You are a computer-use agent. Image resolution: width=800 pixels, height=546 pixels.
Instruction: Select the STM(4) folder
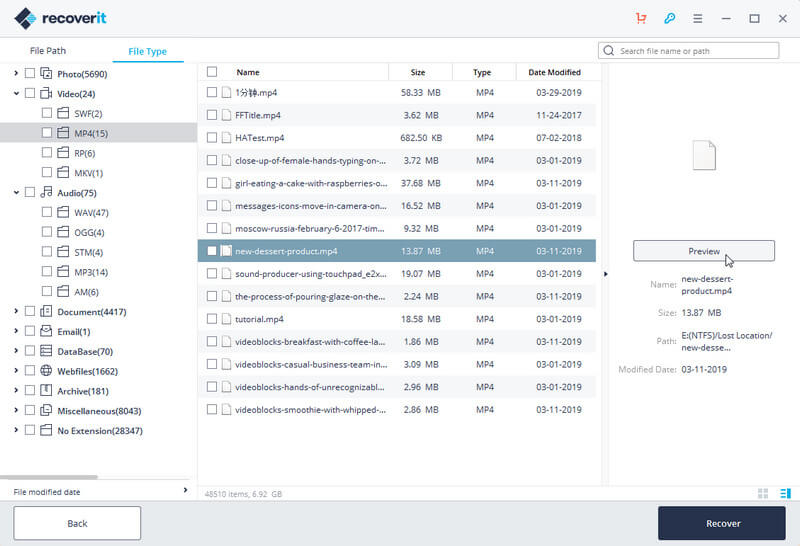pyautogui.click(x=89, y=252)
